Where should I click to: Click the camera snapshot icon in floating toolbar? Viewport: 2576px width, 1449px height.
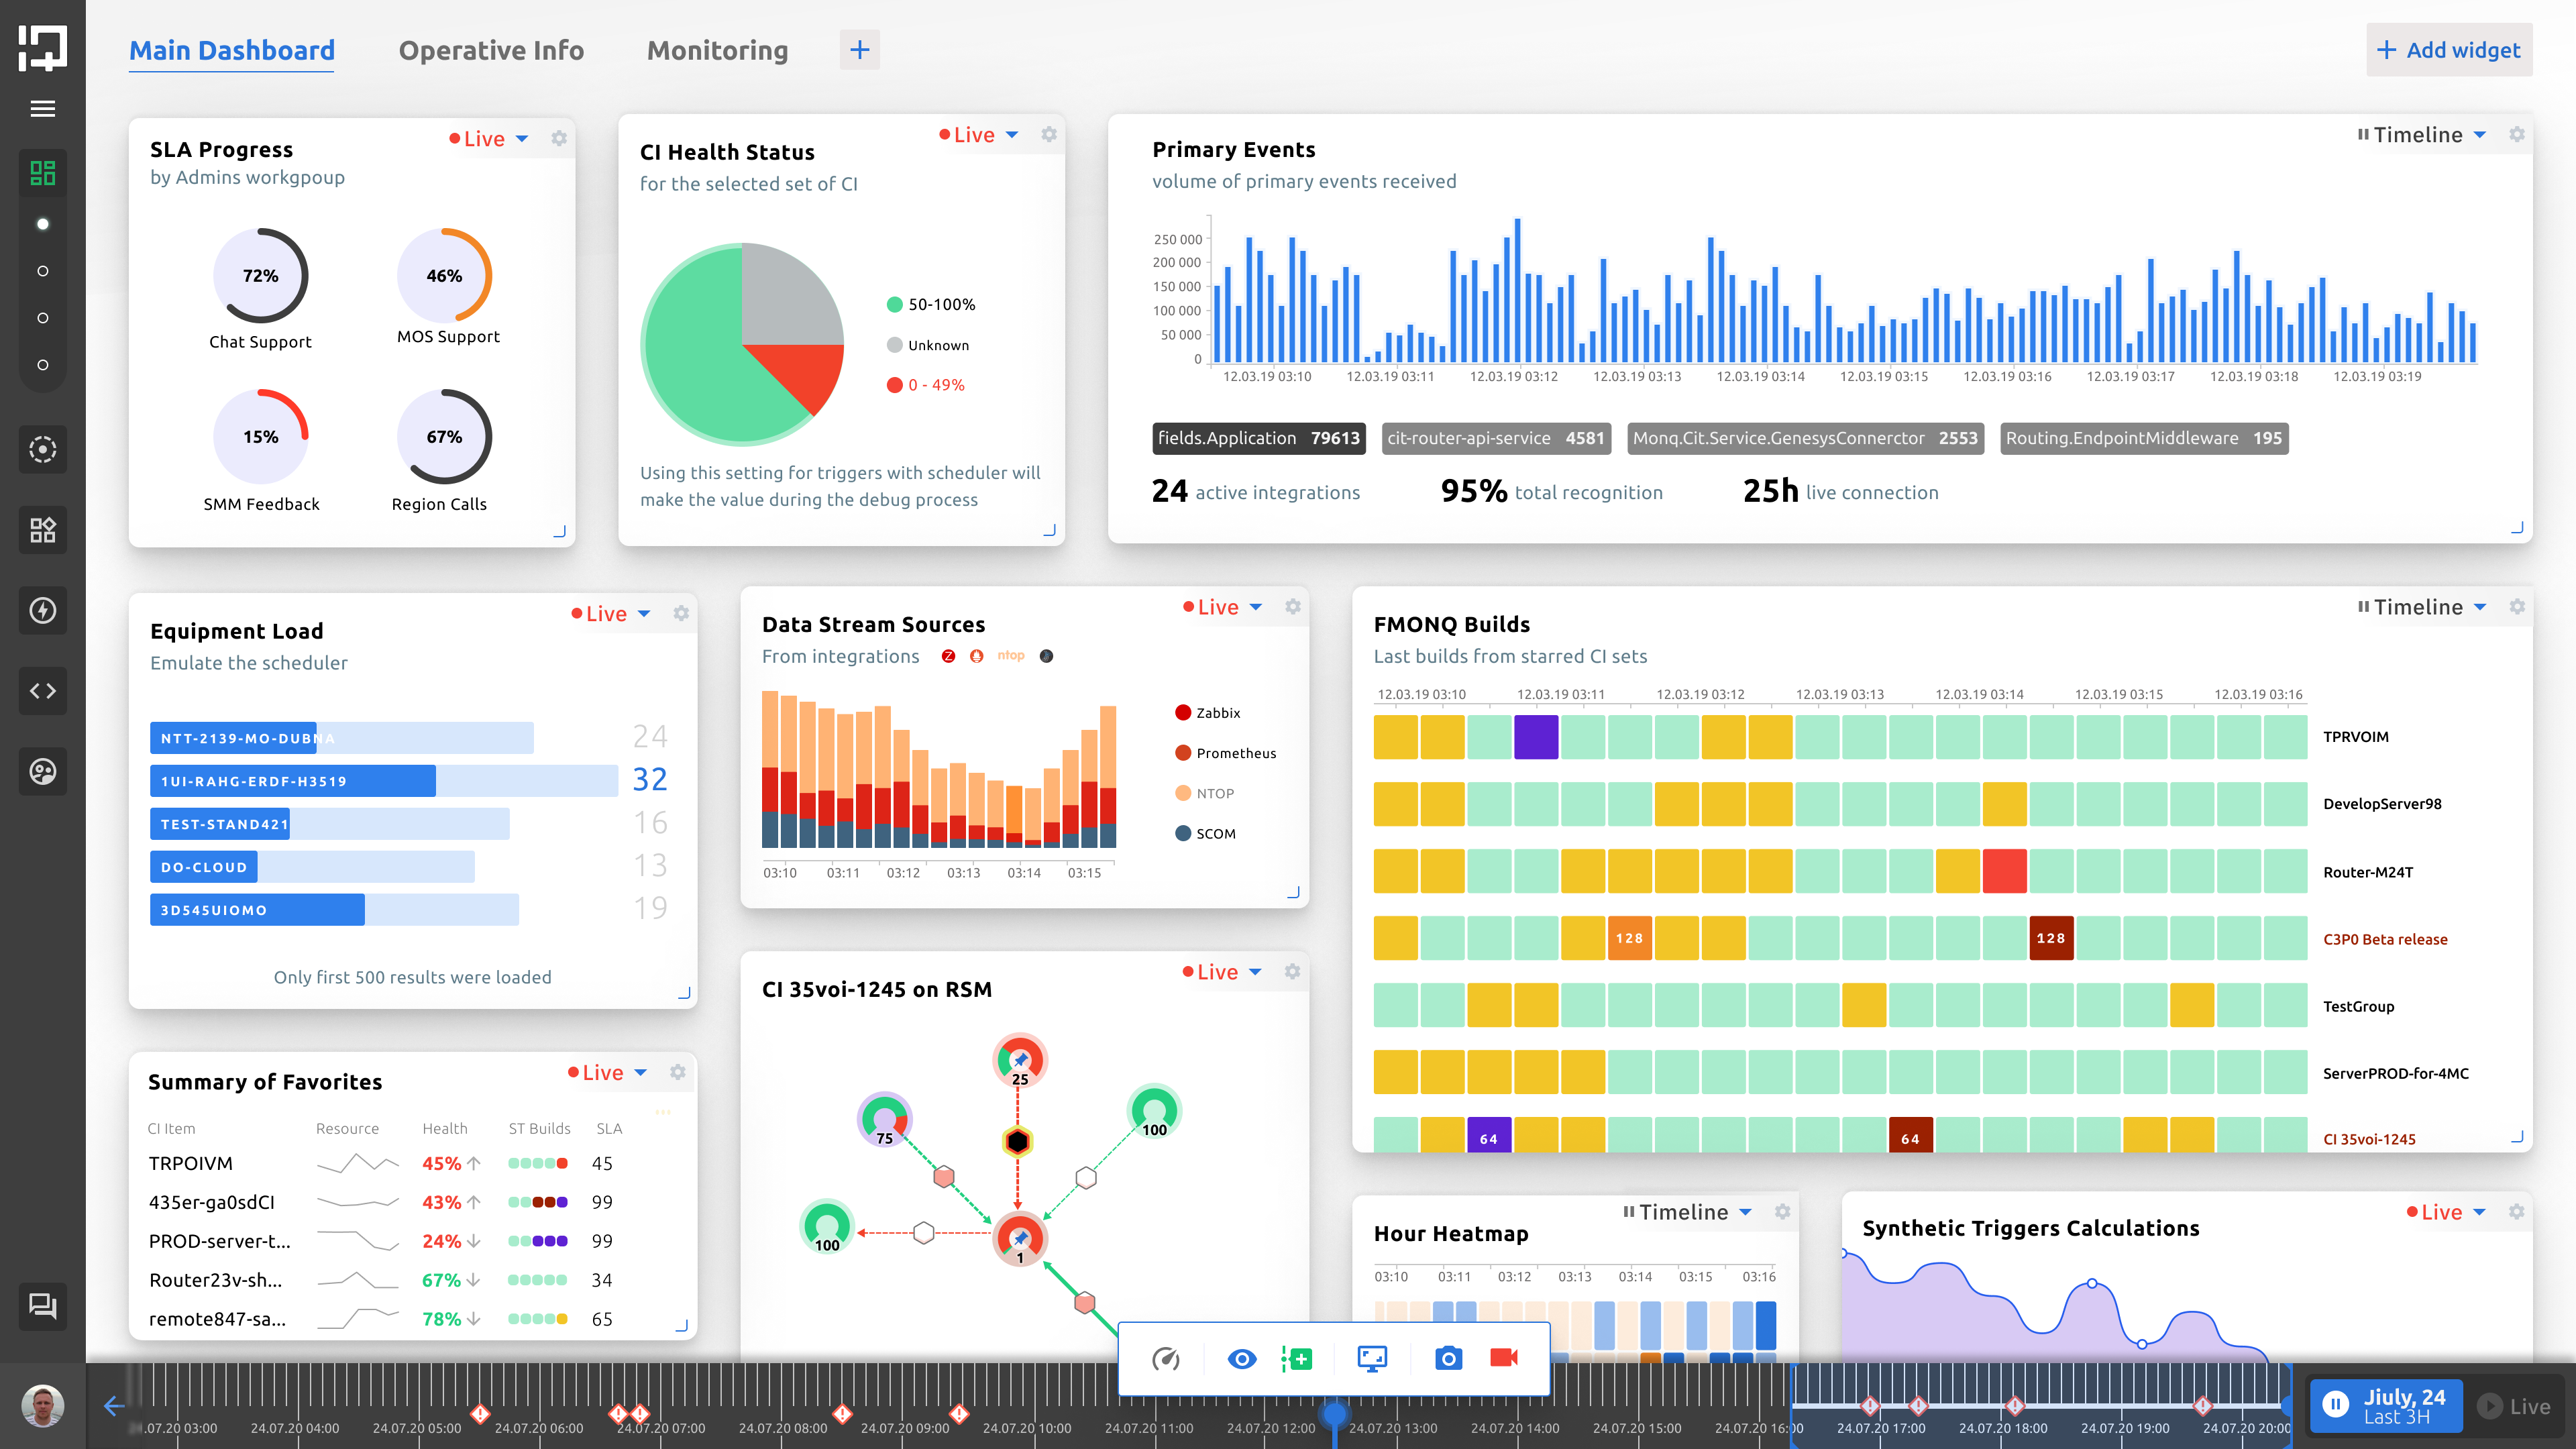click(x=1448, y=1358)
